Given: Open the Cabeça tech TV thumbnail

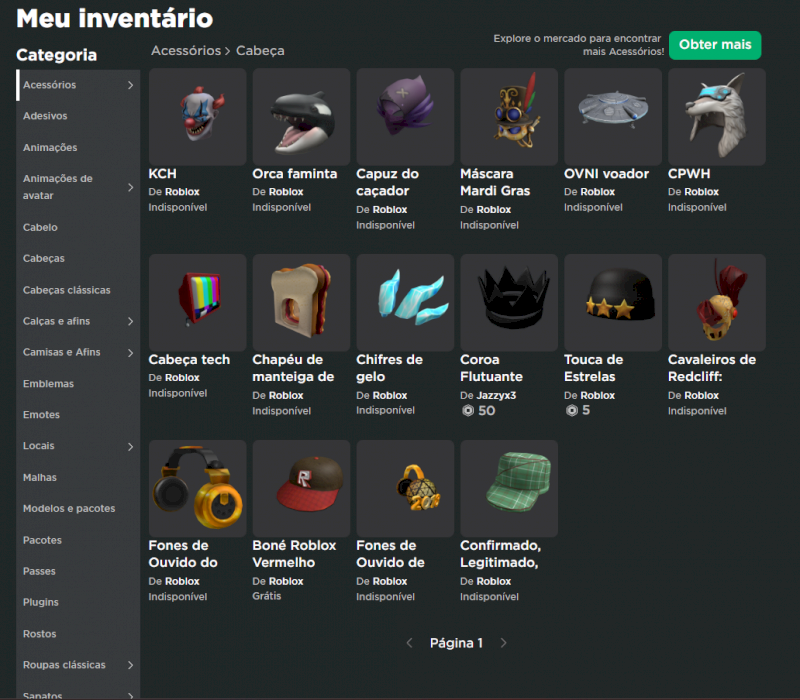Looking at the screenshot, I should point(197,302).
